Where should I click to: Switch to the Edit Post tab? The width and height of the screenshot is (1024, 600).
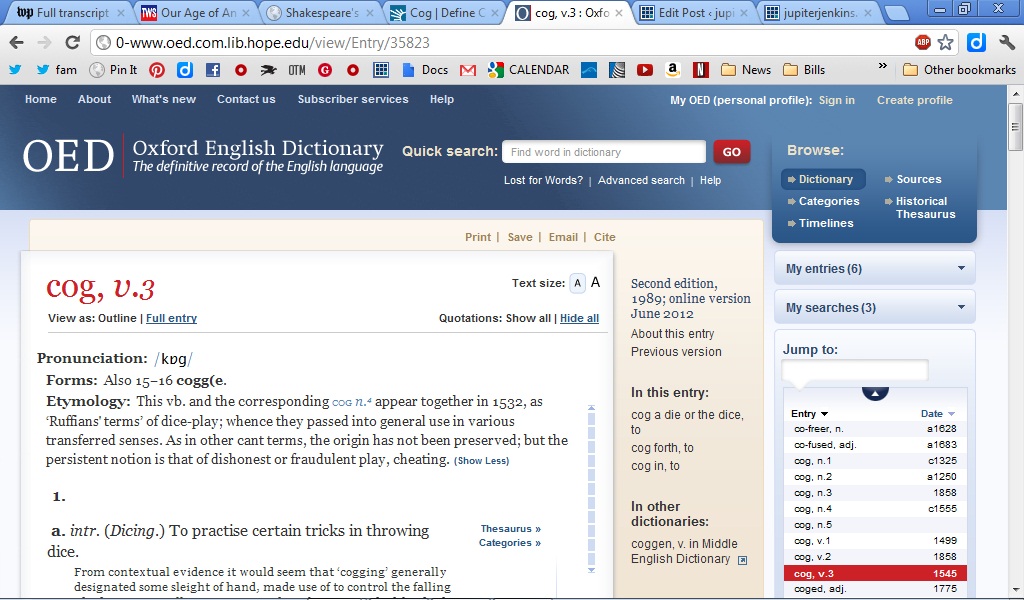(694, 13)
